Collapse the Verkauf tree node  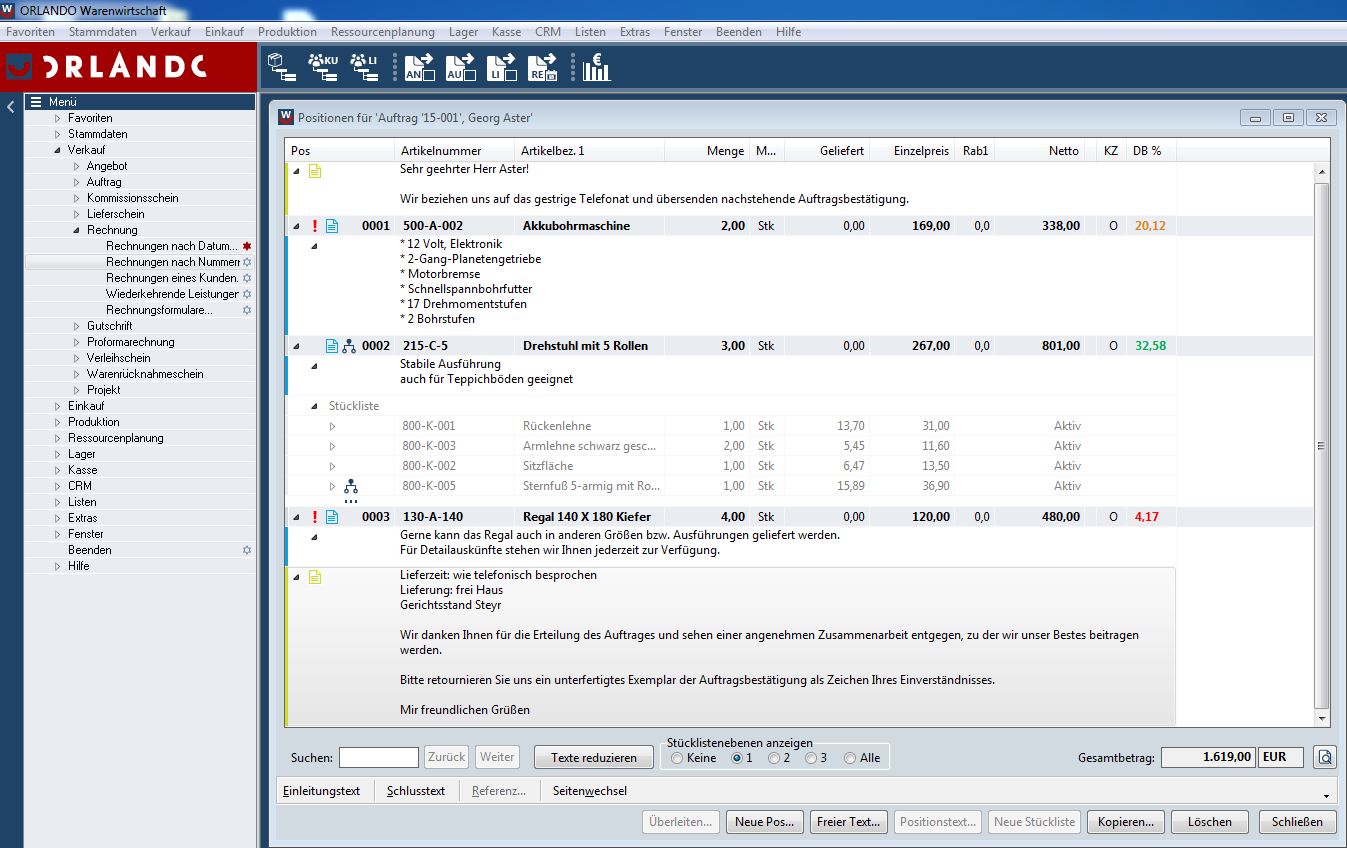click(58, 150)
